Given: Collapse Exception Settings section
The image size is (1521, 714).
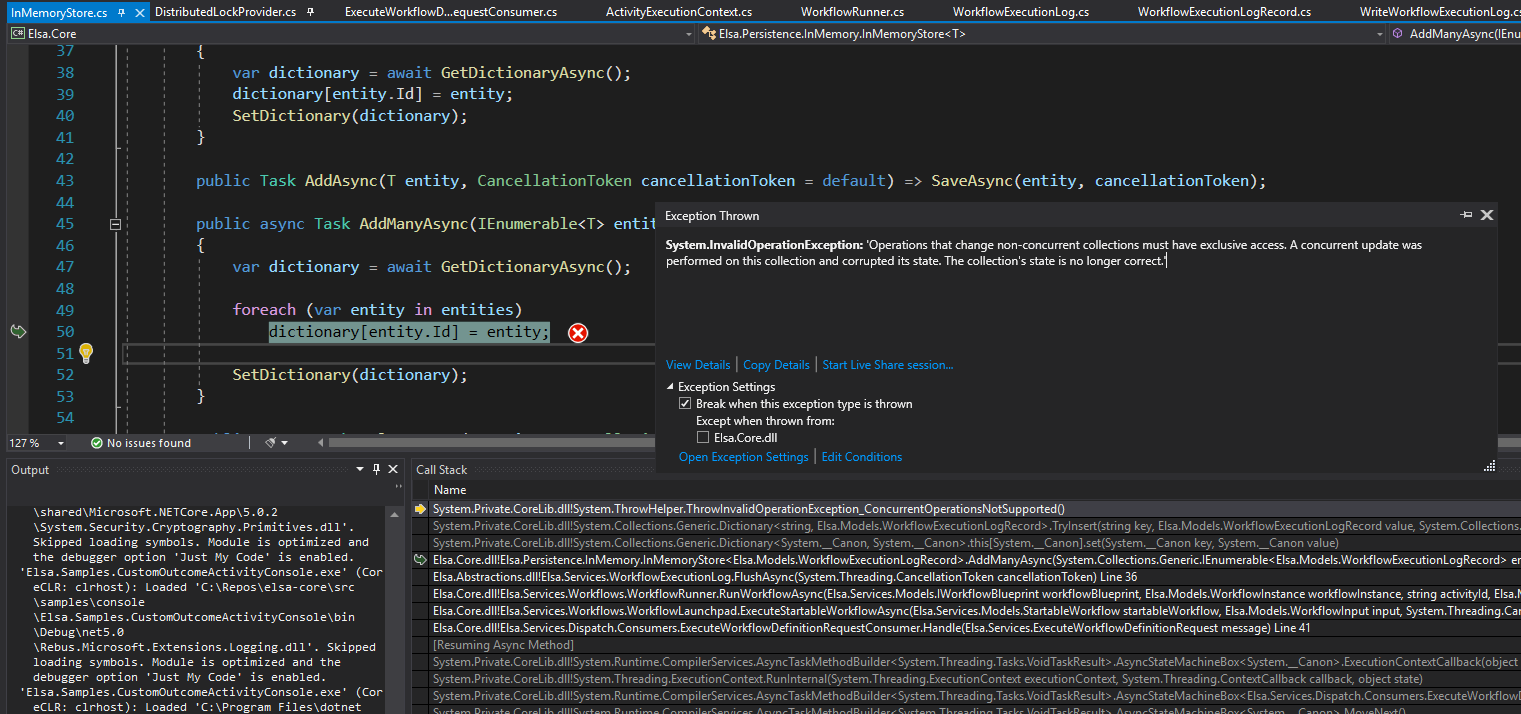Looking at the screenshot, I should [670, 387].
